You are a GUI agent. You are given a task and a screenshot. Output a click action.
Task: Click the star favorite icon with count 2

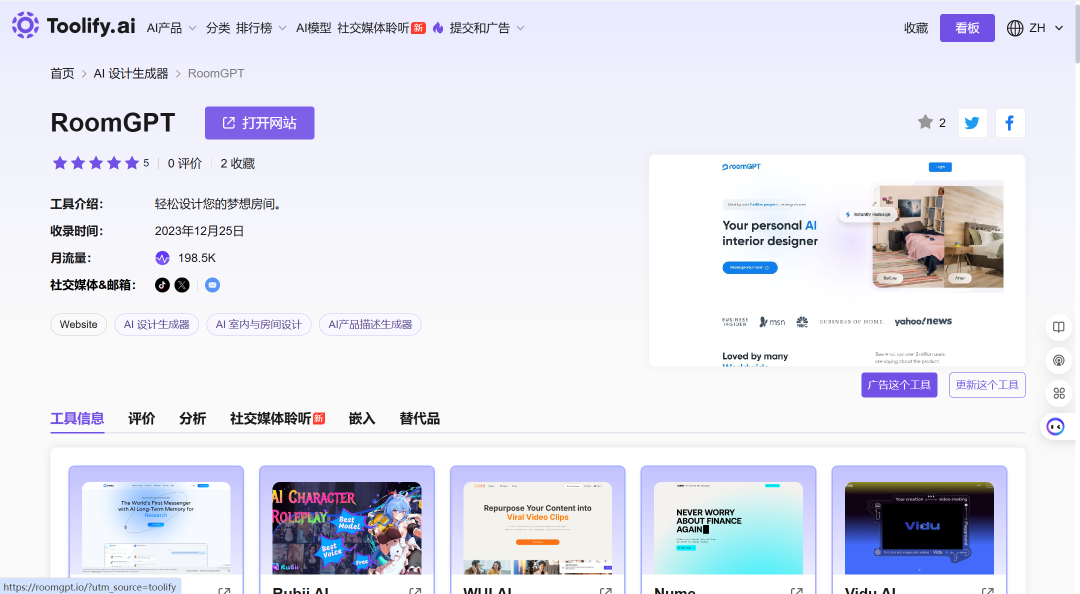925,122
